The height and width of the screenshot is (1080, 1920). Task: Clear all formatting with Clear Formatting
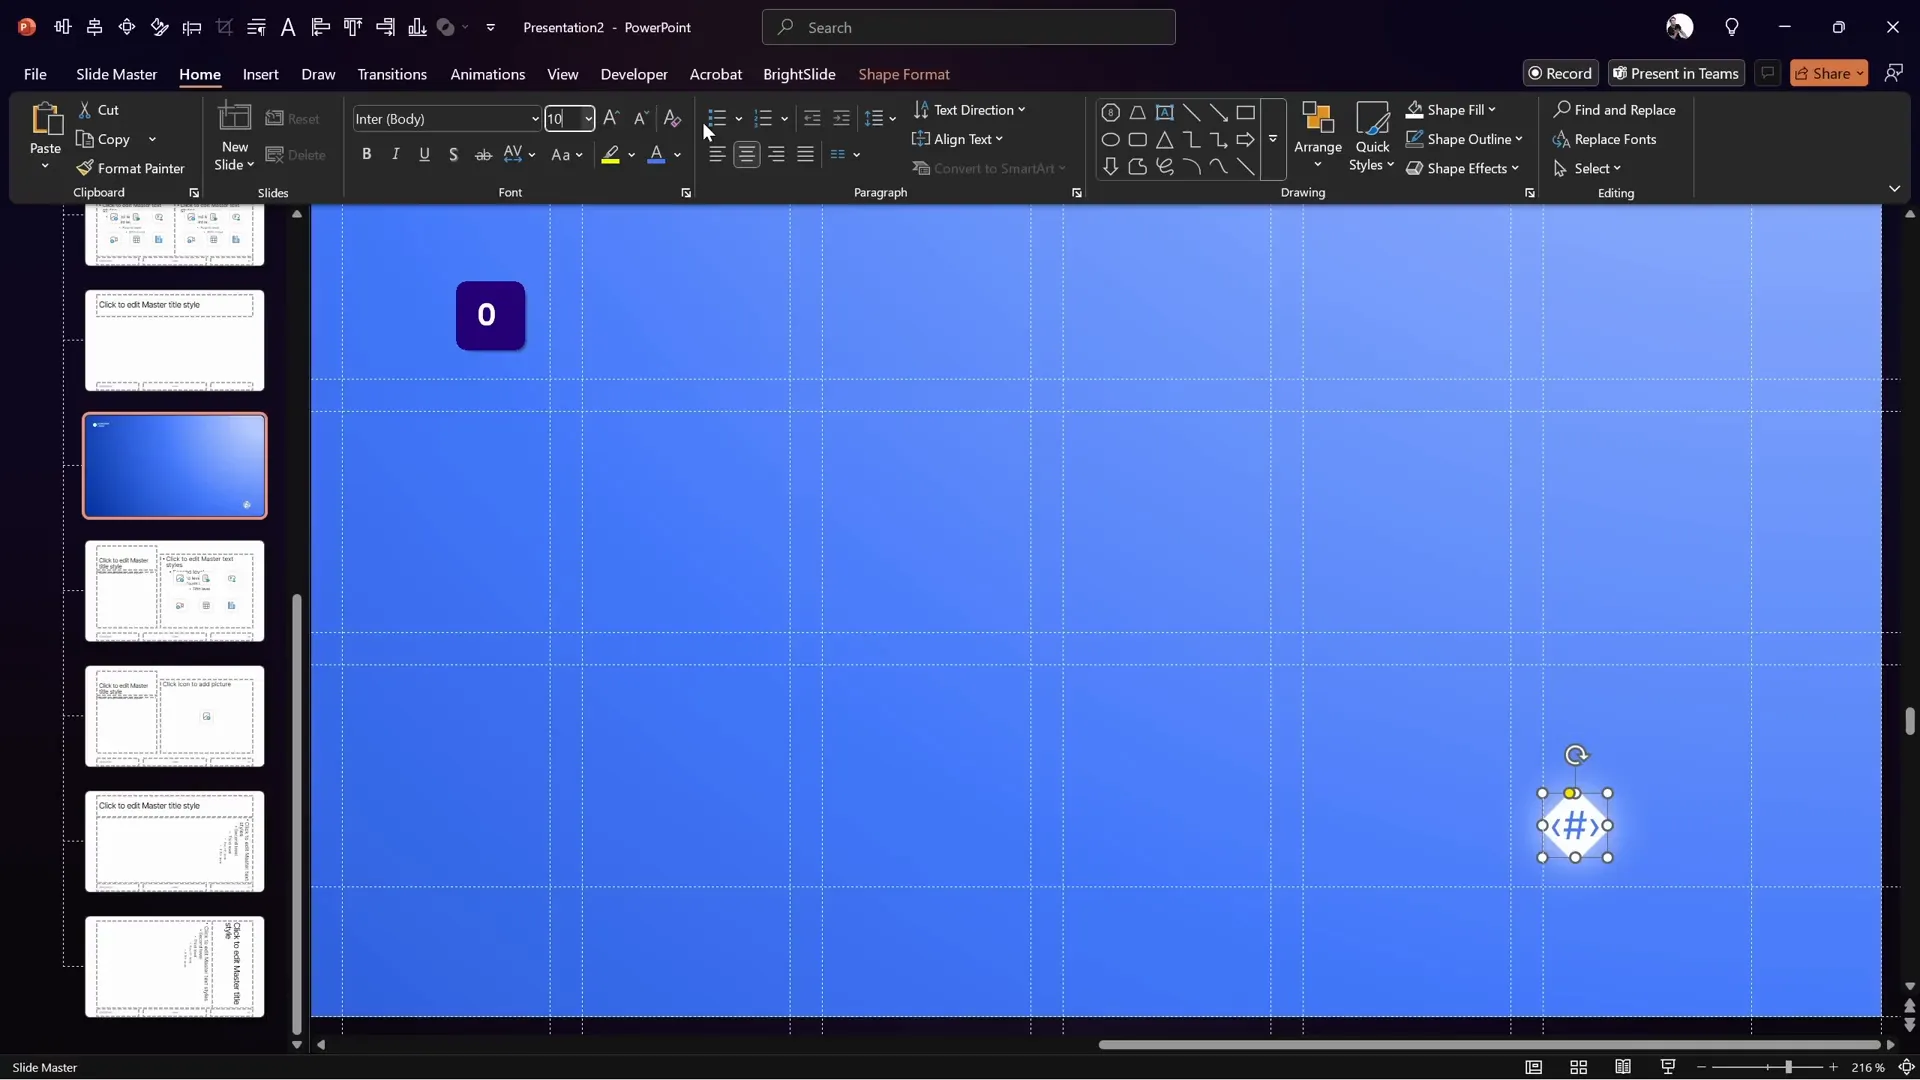pos(671,118)
